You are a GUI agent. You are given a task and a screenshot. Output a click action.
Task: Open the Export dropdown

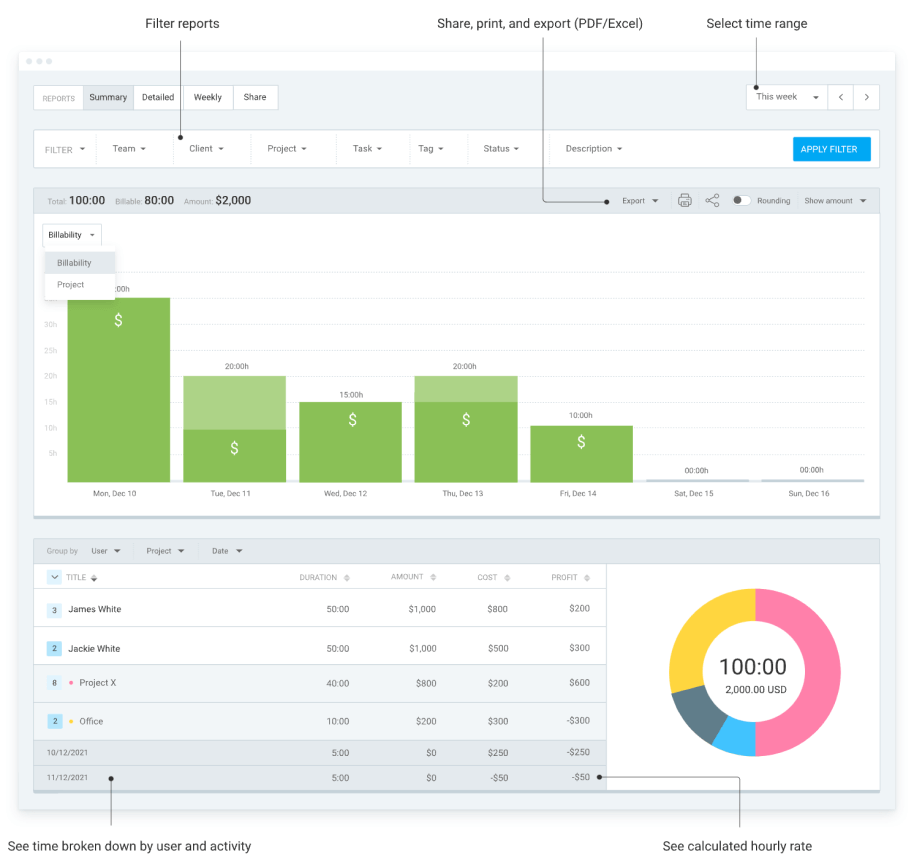pos(640,201)
